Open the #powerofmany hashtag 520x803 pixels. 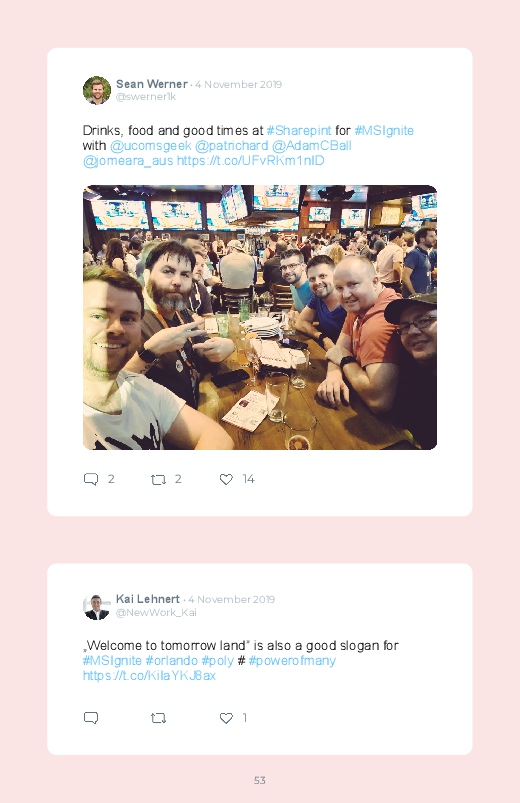tap(292, 661)
